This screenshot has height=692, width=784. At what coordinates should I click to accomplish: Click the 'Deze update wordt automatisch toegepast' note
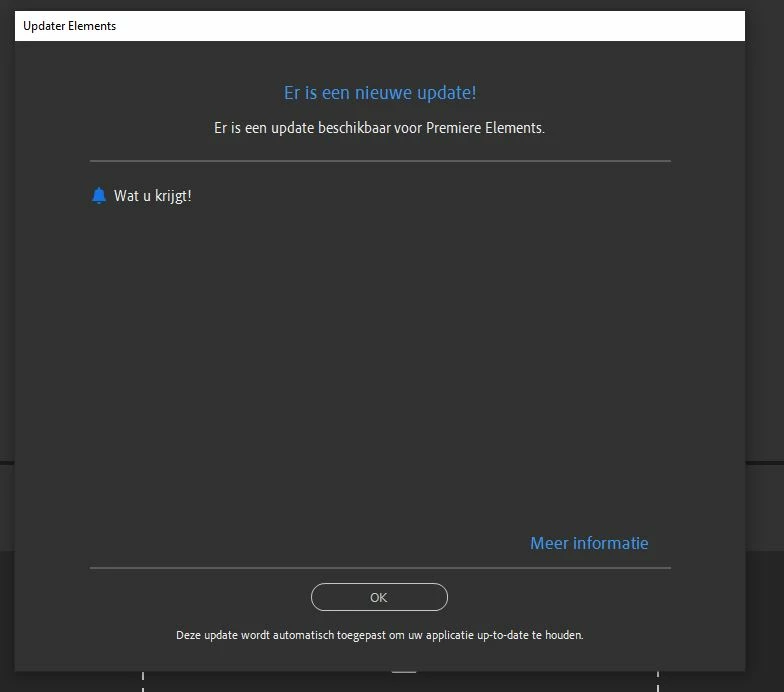pos(380,635)
